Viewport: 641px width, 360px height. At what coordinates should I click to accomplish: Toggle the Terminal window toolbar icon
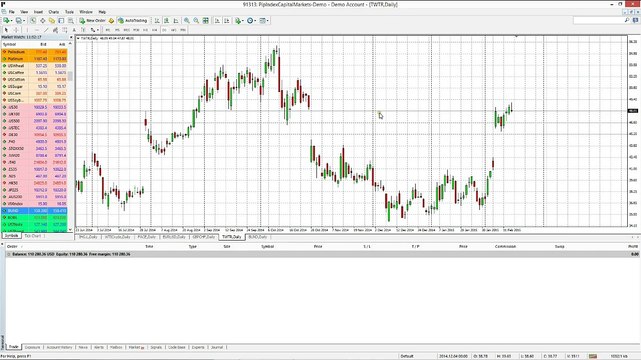tap(61, 20)
